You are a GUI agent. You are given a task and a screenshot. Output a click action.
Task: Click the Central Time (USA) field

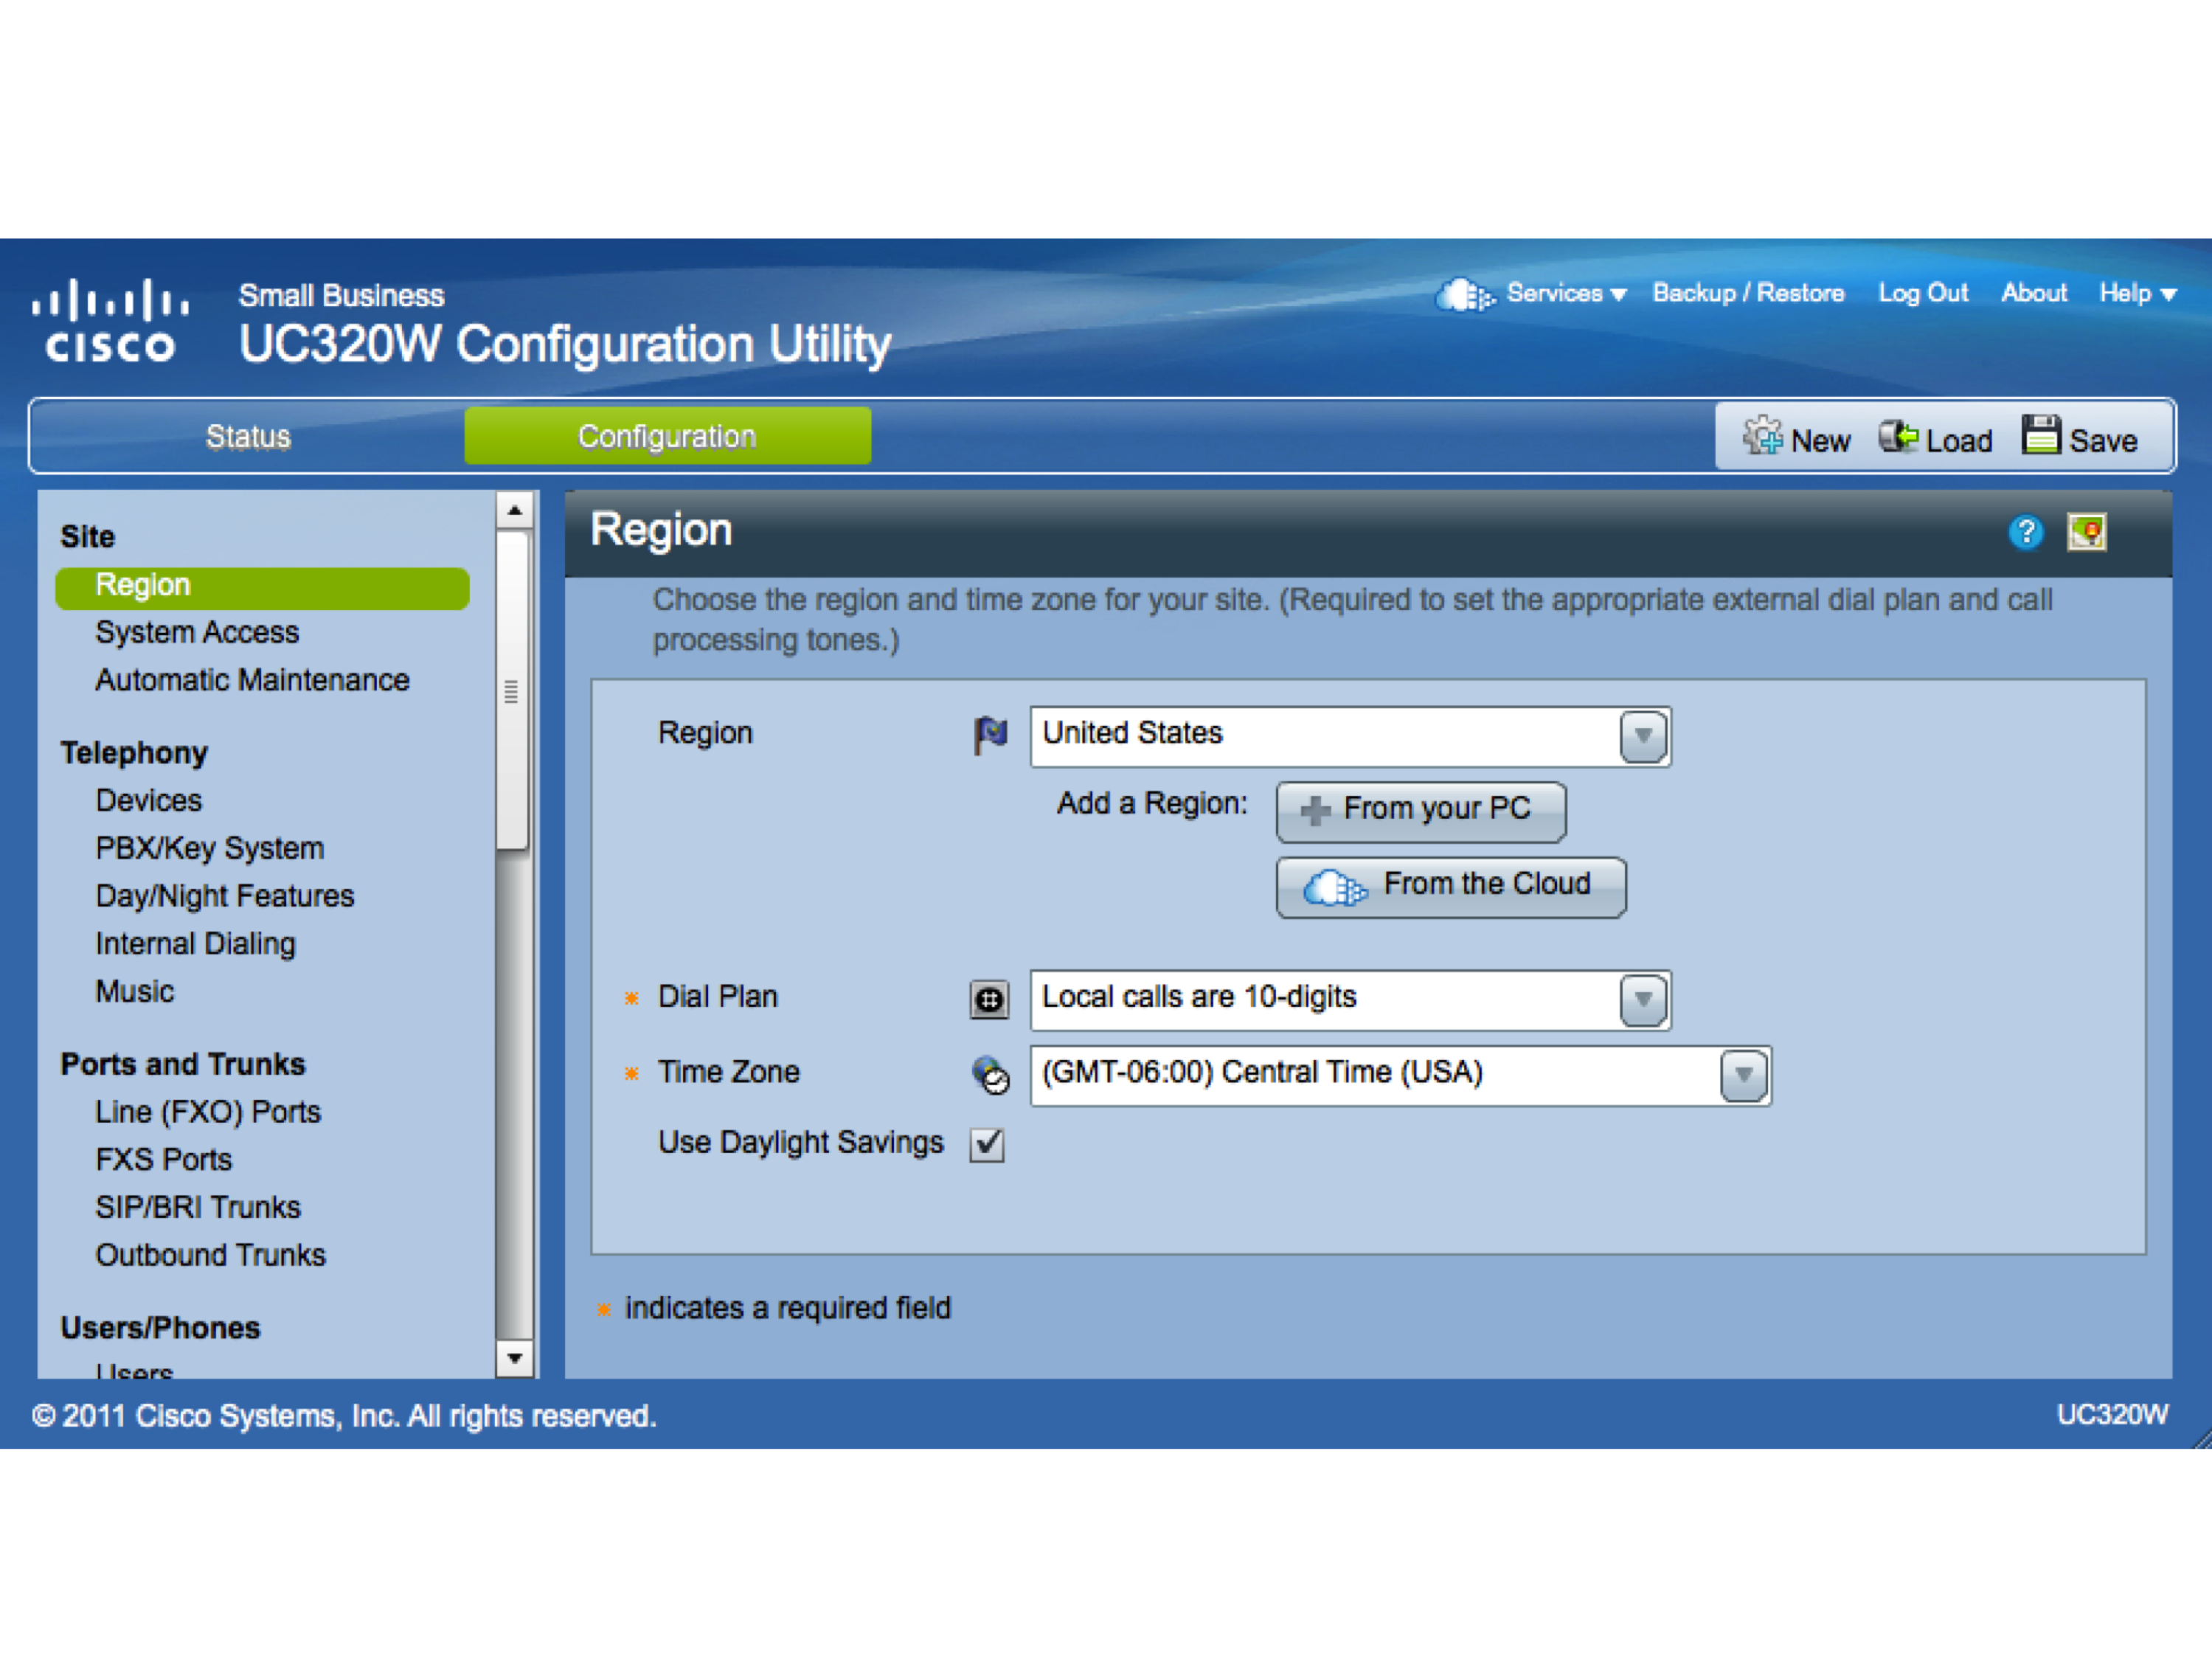(1400, 1076)
